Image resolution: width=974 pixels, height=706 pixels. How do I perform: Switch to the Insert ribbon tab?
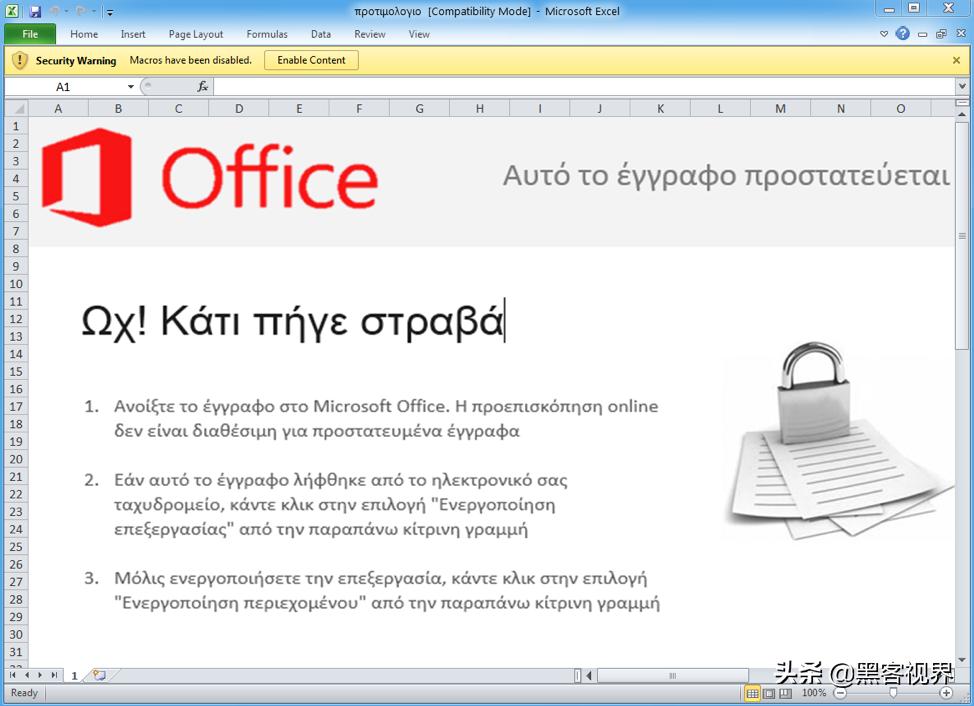coord(133,34)
